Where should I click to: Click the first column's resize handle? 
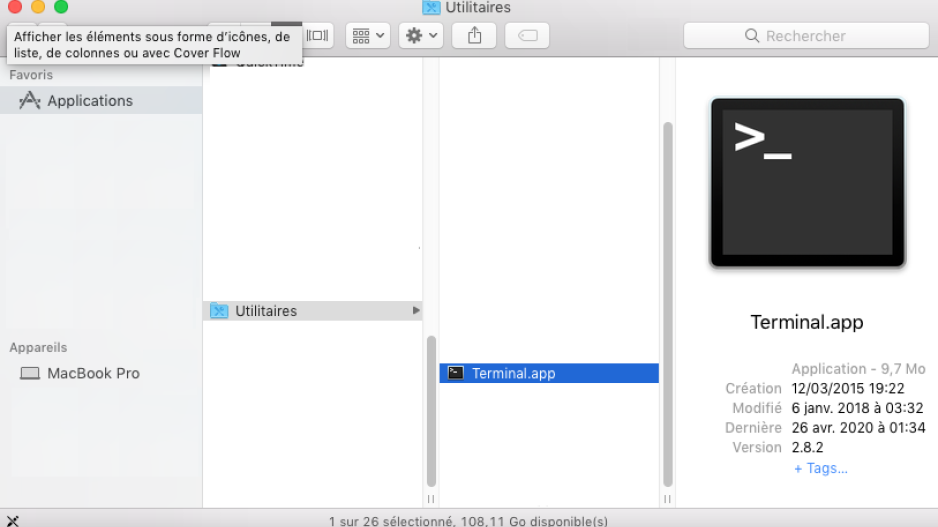(431, 499)
